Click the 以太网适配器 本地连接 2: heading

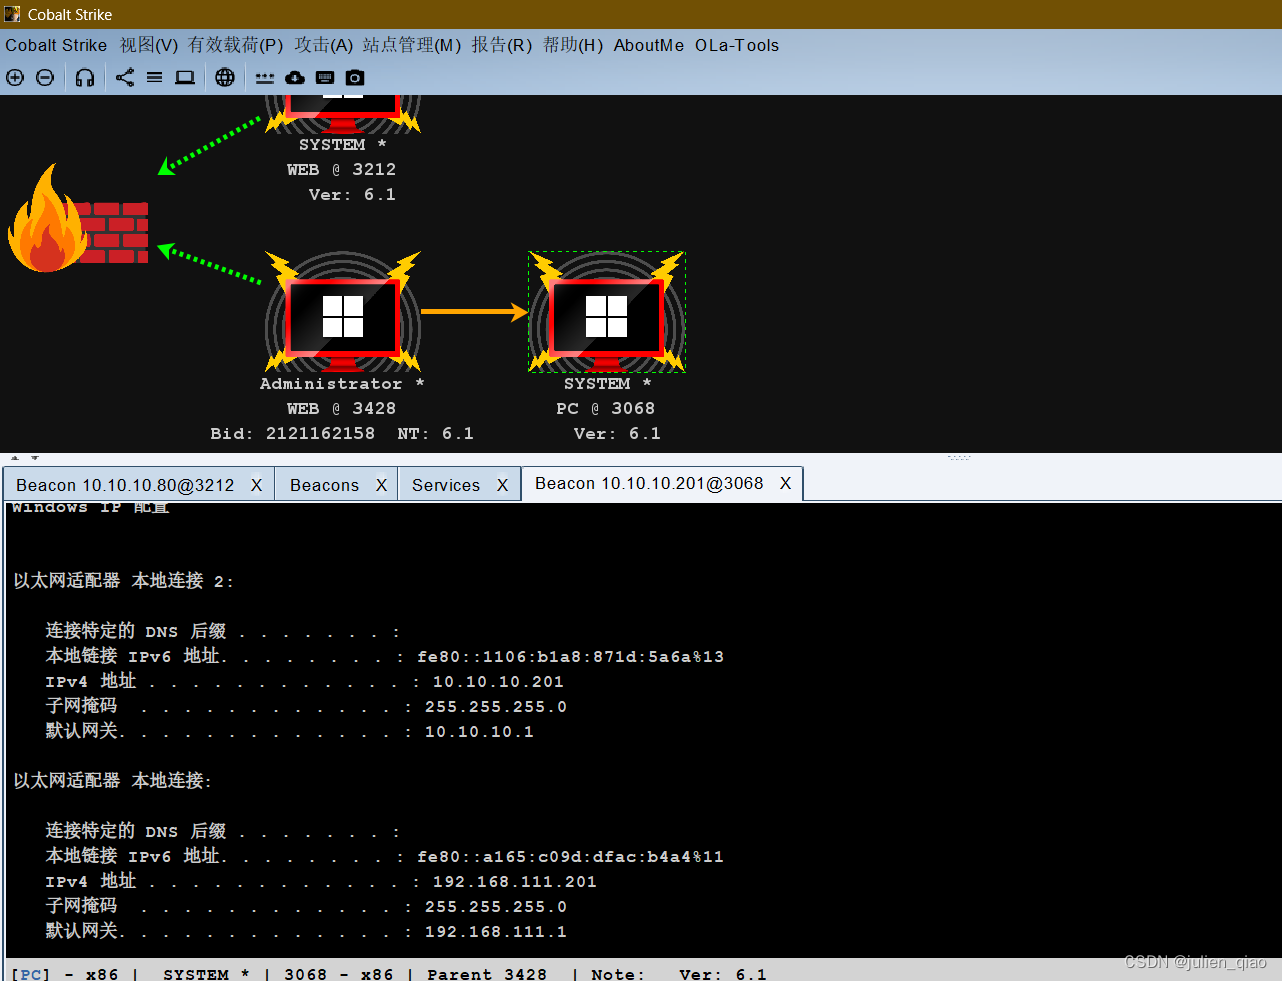pos(123,581)
